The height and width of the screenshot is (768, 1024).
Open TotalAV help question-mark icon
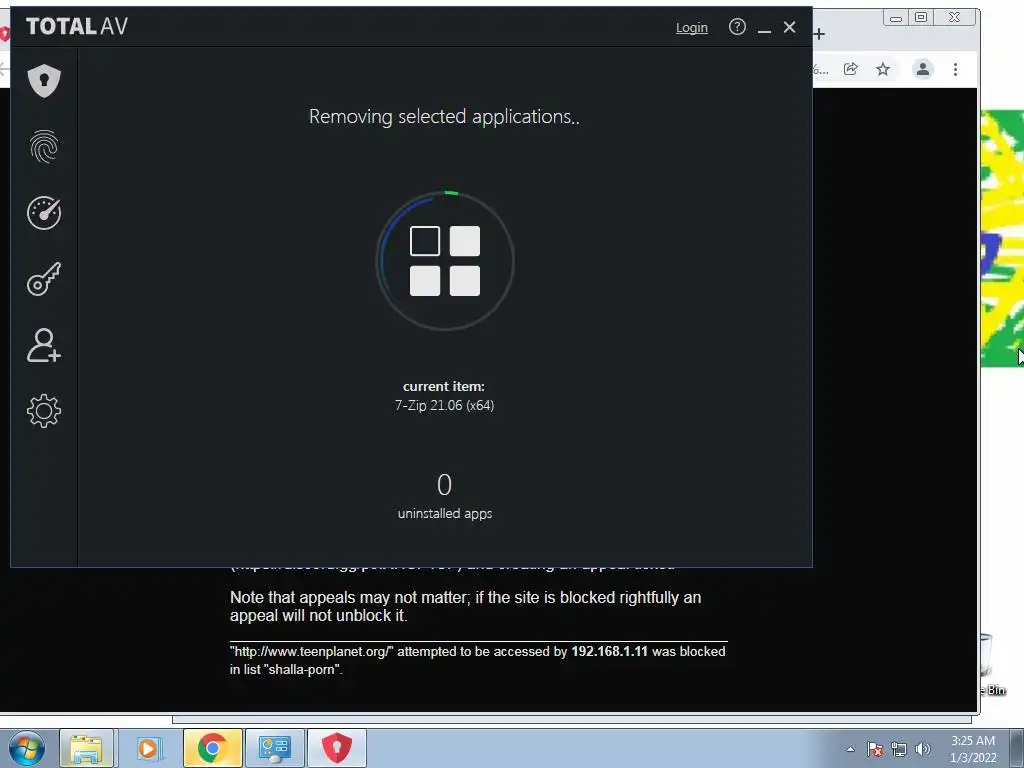[x=737, y=27]
